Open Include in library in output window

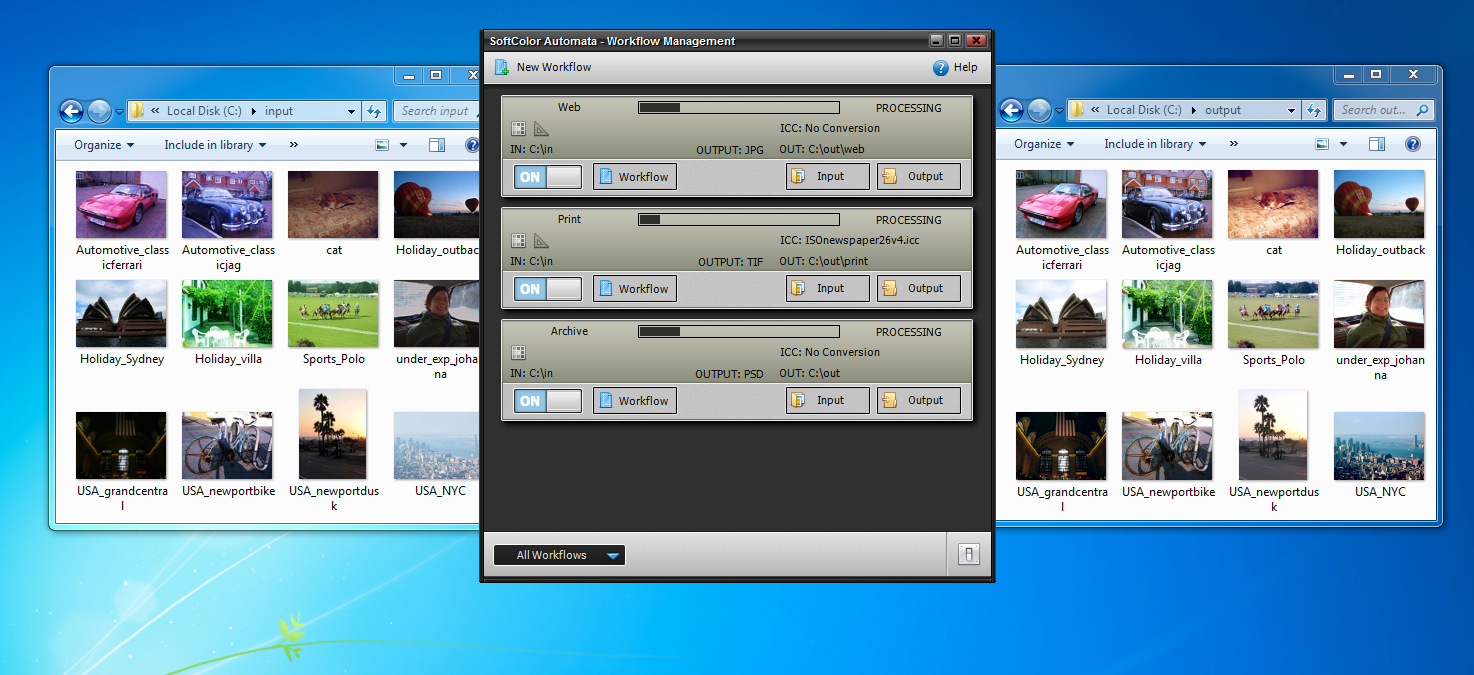[x=1155, y=144]
